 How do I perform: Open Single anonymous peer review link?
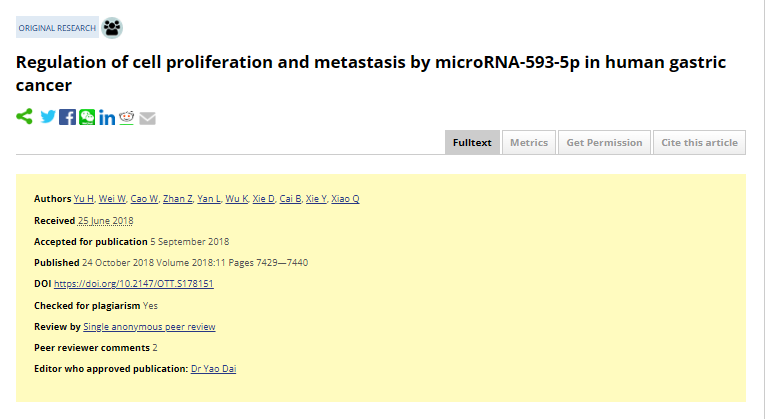(149, 327)
